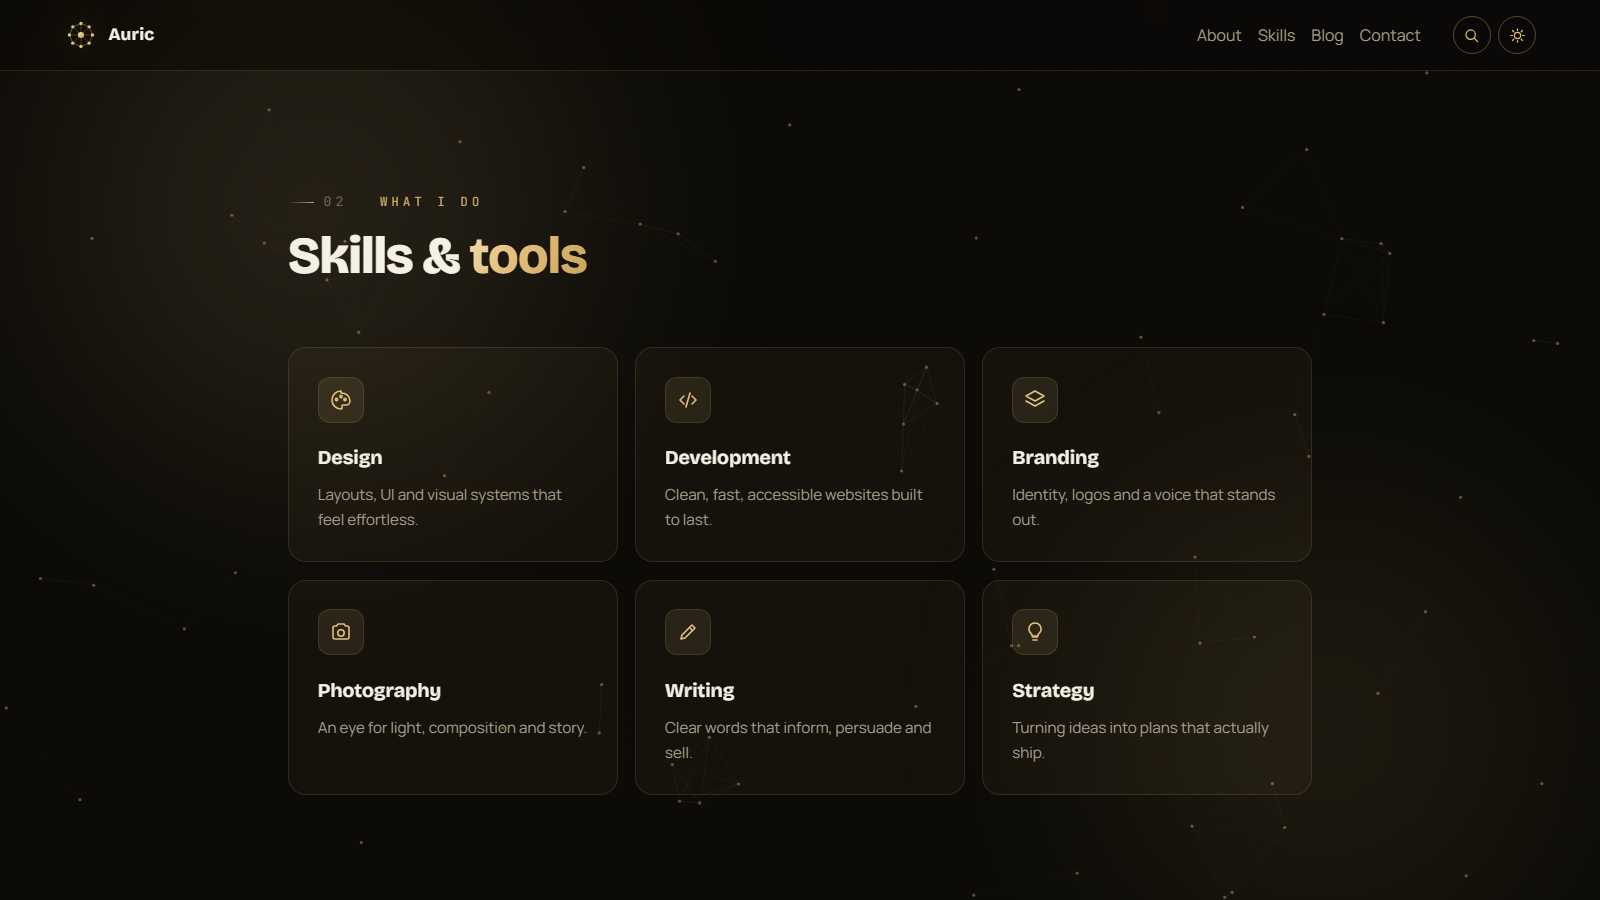This screenshot has width=1600, height=900.
Task: Click the 'Skills & tools' heading
Action: pos(437,256)
